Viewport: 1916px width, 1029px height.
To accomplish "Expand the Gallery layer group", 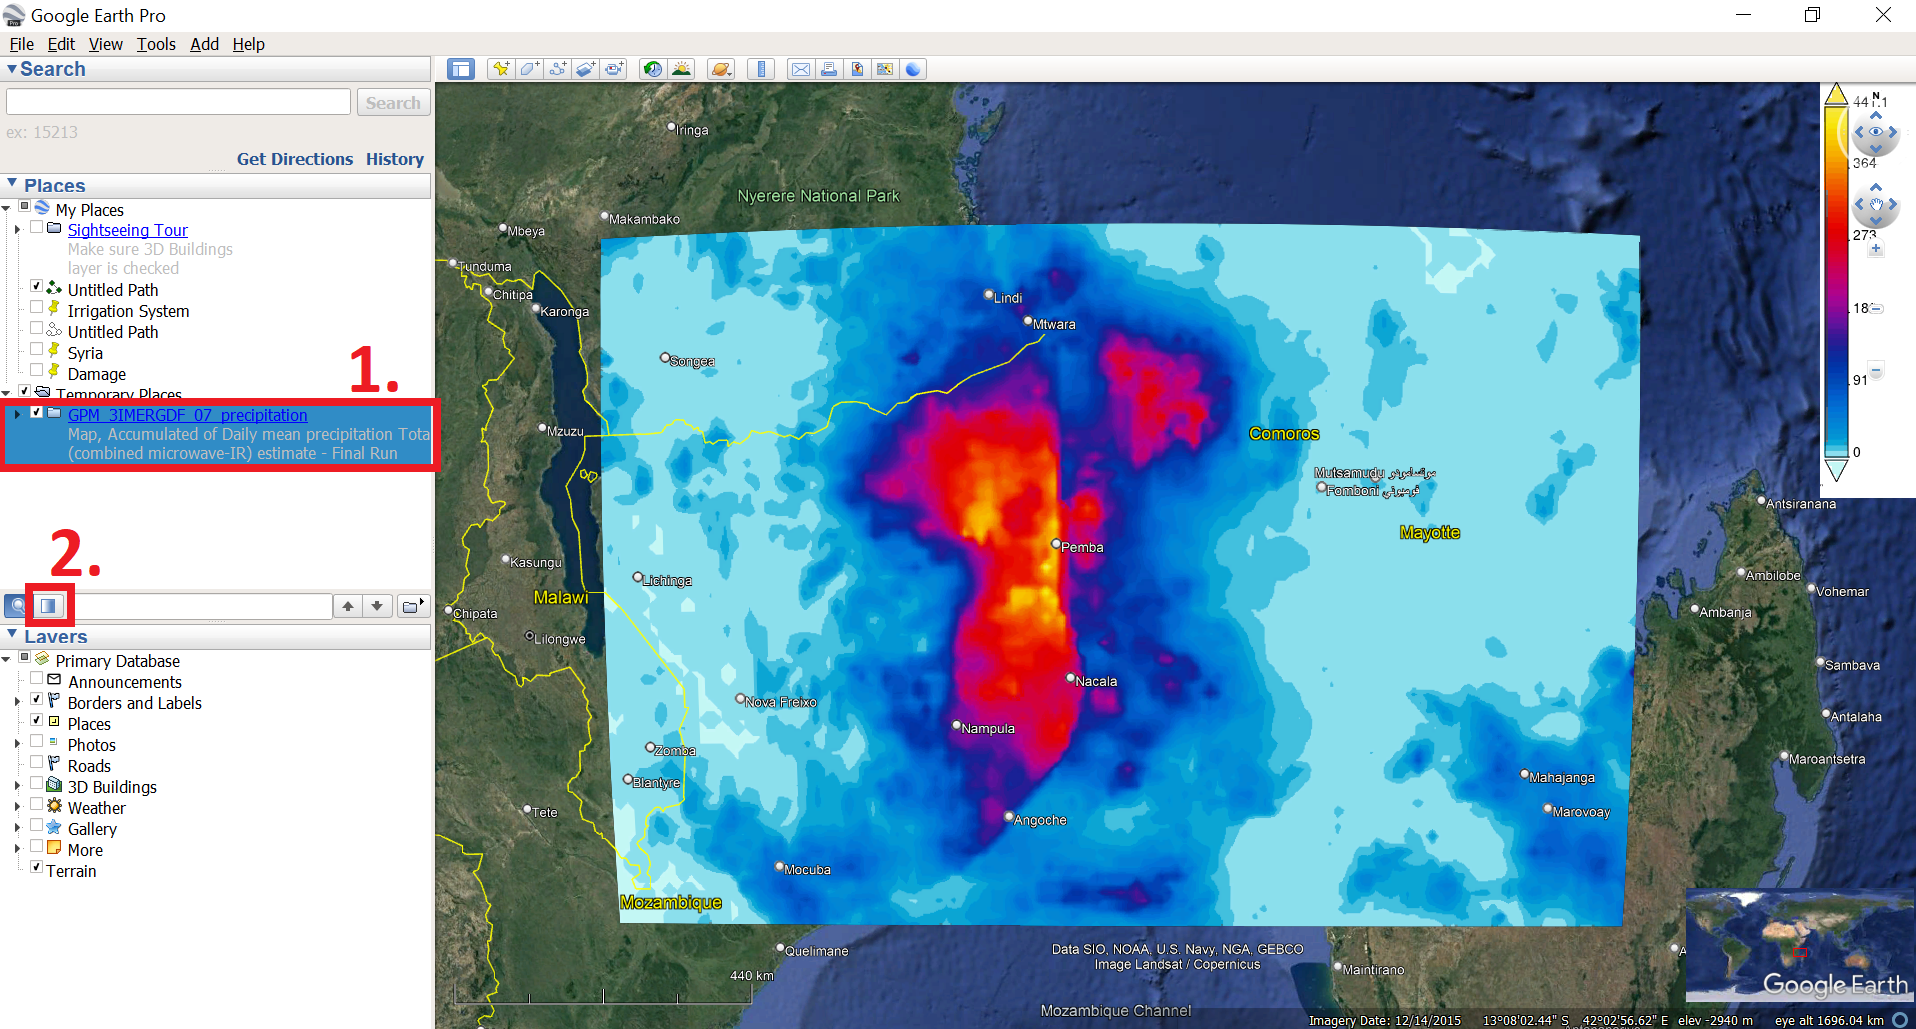I will [x=17, y=828].
